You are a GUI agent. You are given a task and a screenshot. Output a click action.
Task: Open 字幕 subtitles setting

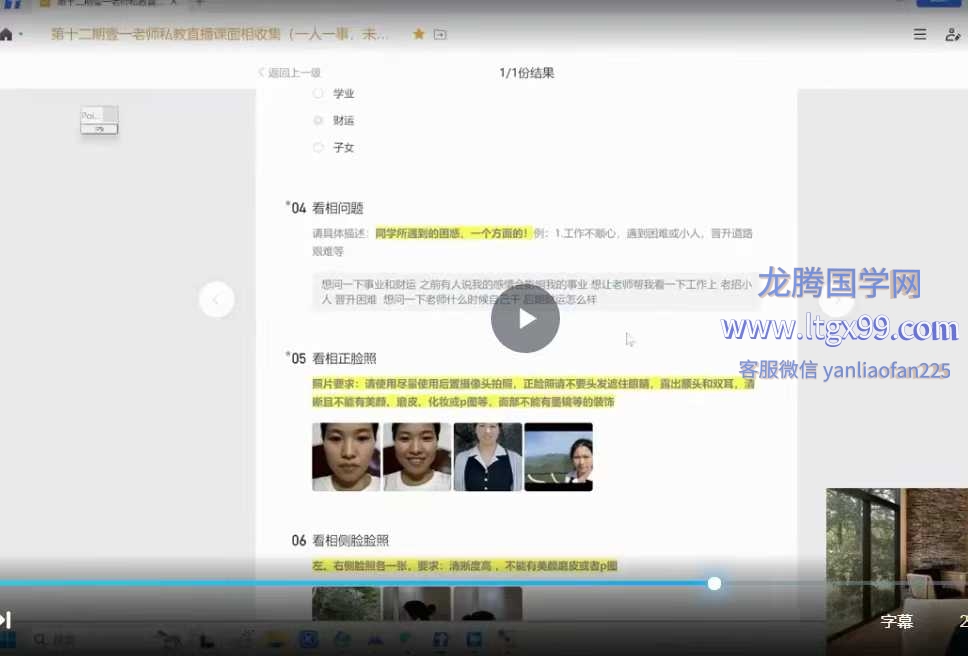pos(896,621)
